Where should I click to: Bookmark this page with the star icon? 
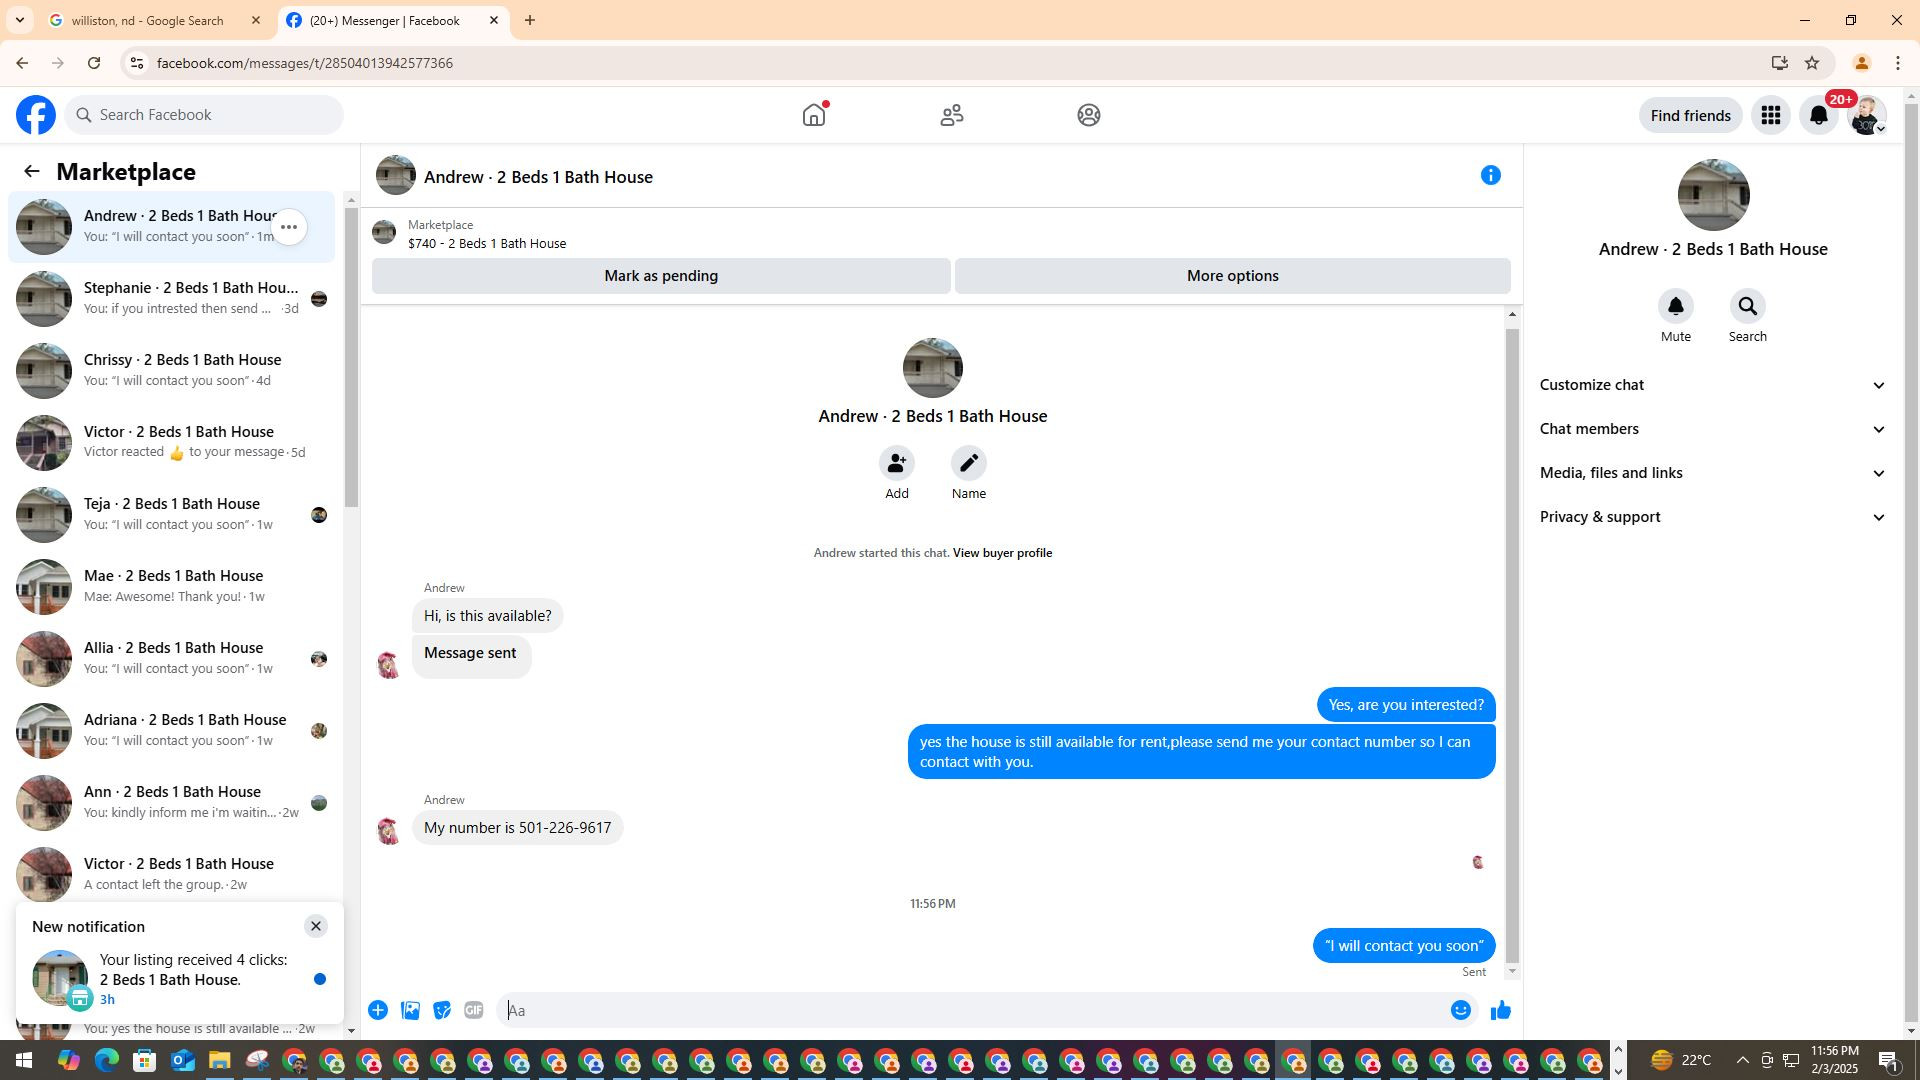(1812, 63)
